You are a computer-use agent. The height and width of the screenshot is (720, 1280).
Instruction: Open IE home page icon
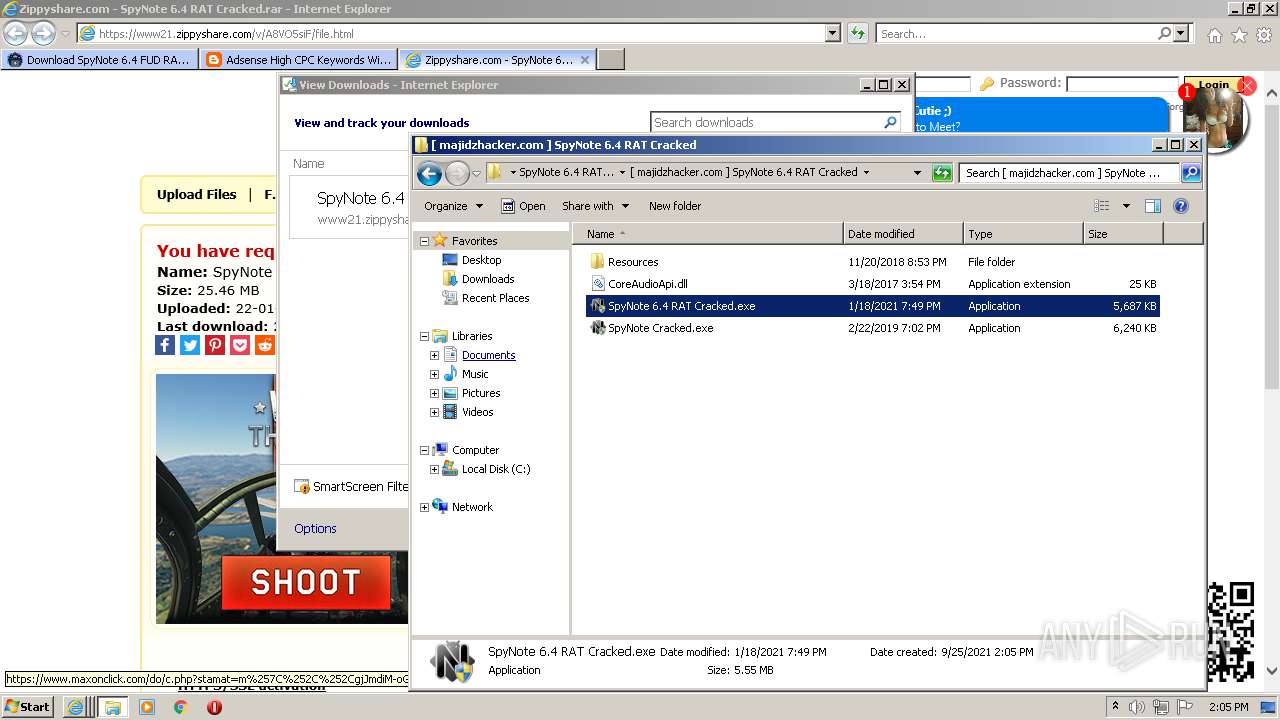pos(1214,35)
